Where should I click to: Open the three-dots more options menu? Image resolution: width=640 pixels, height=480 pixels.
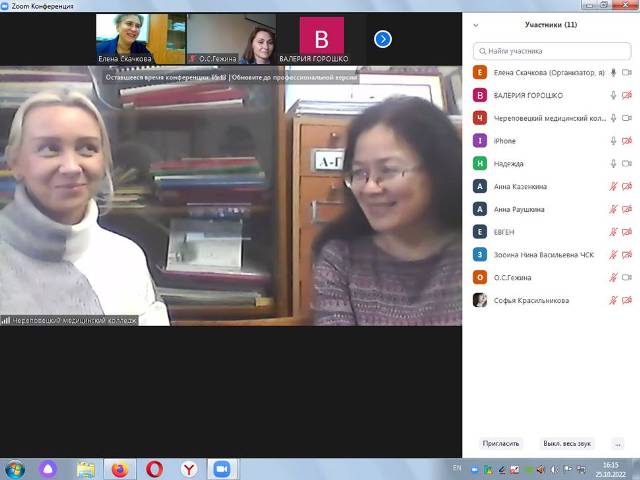(618, 443)
